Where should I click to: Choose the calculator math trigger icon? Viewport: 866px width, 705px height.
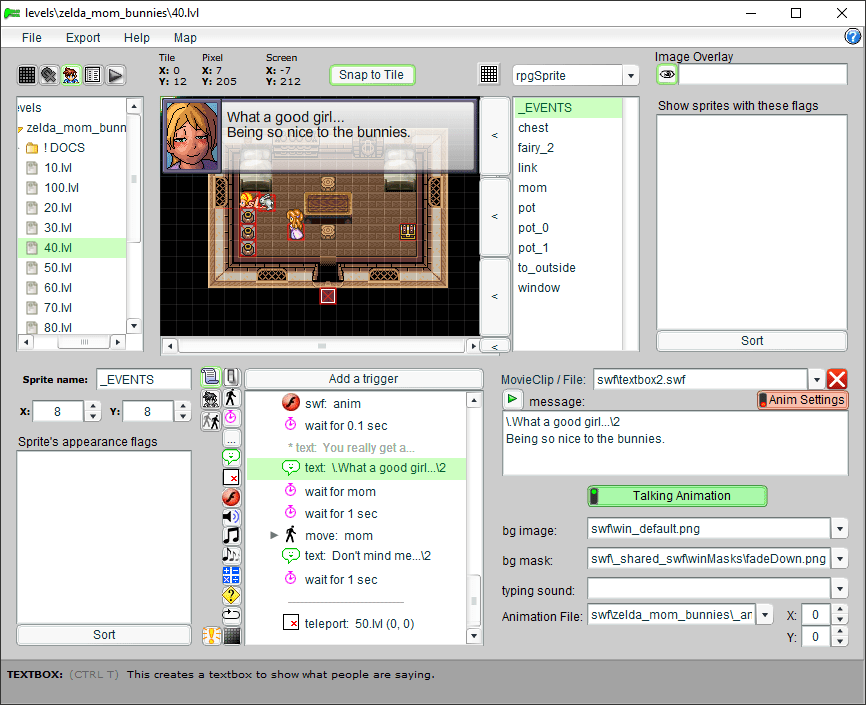pyautogui.click(x=231, y=574)
